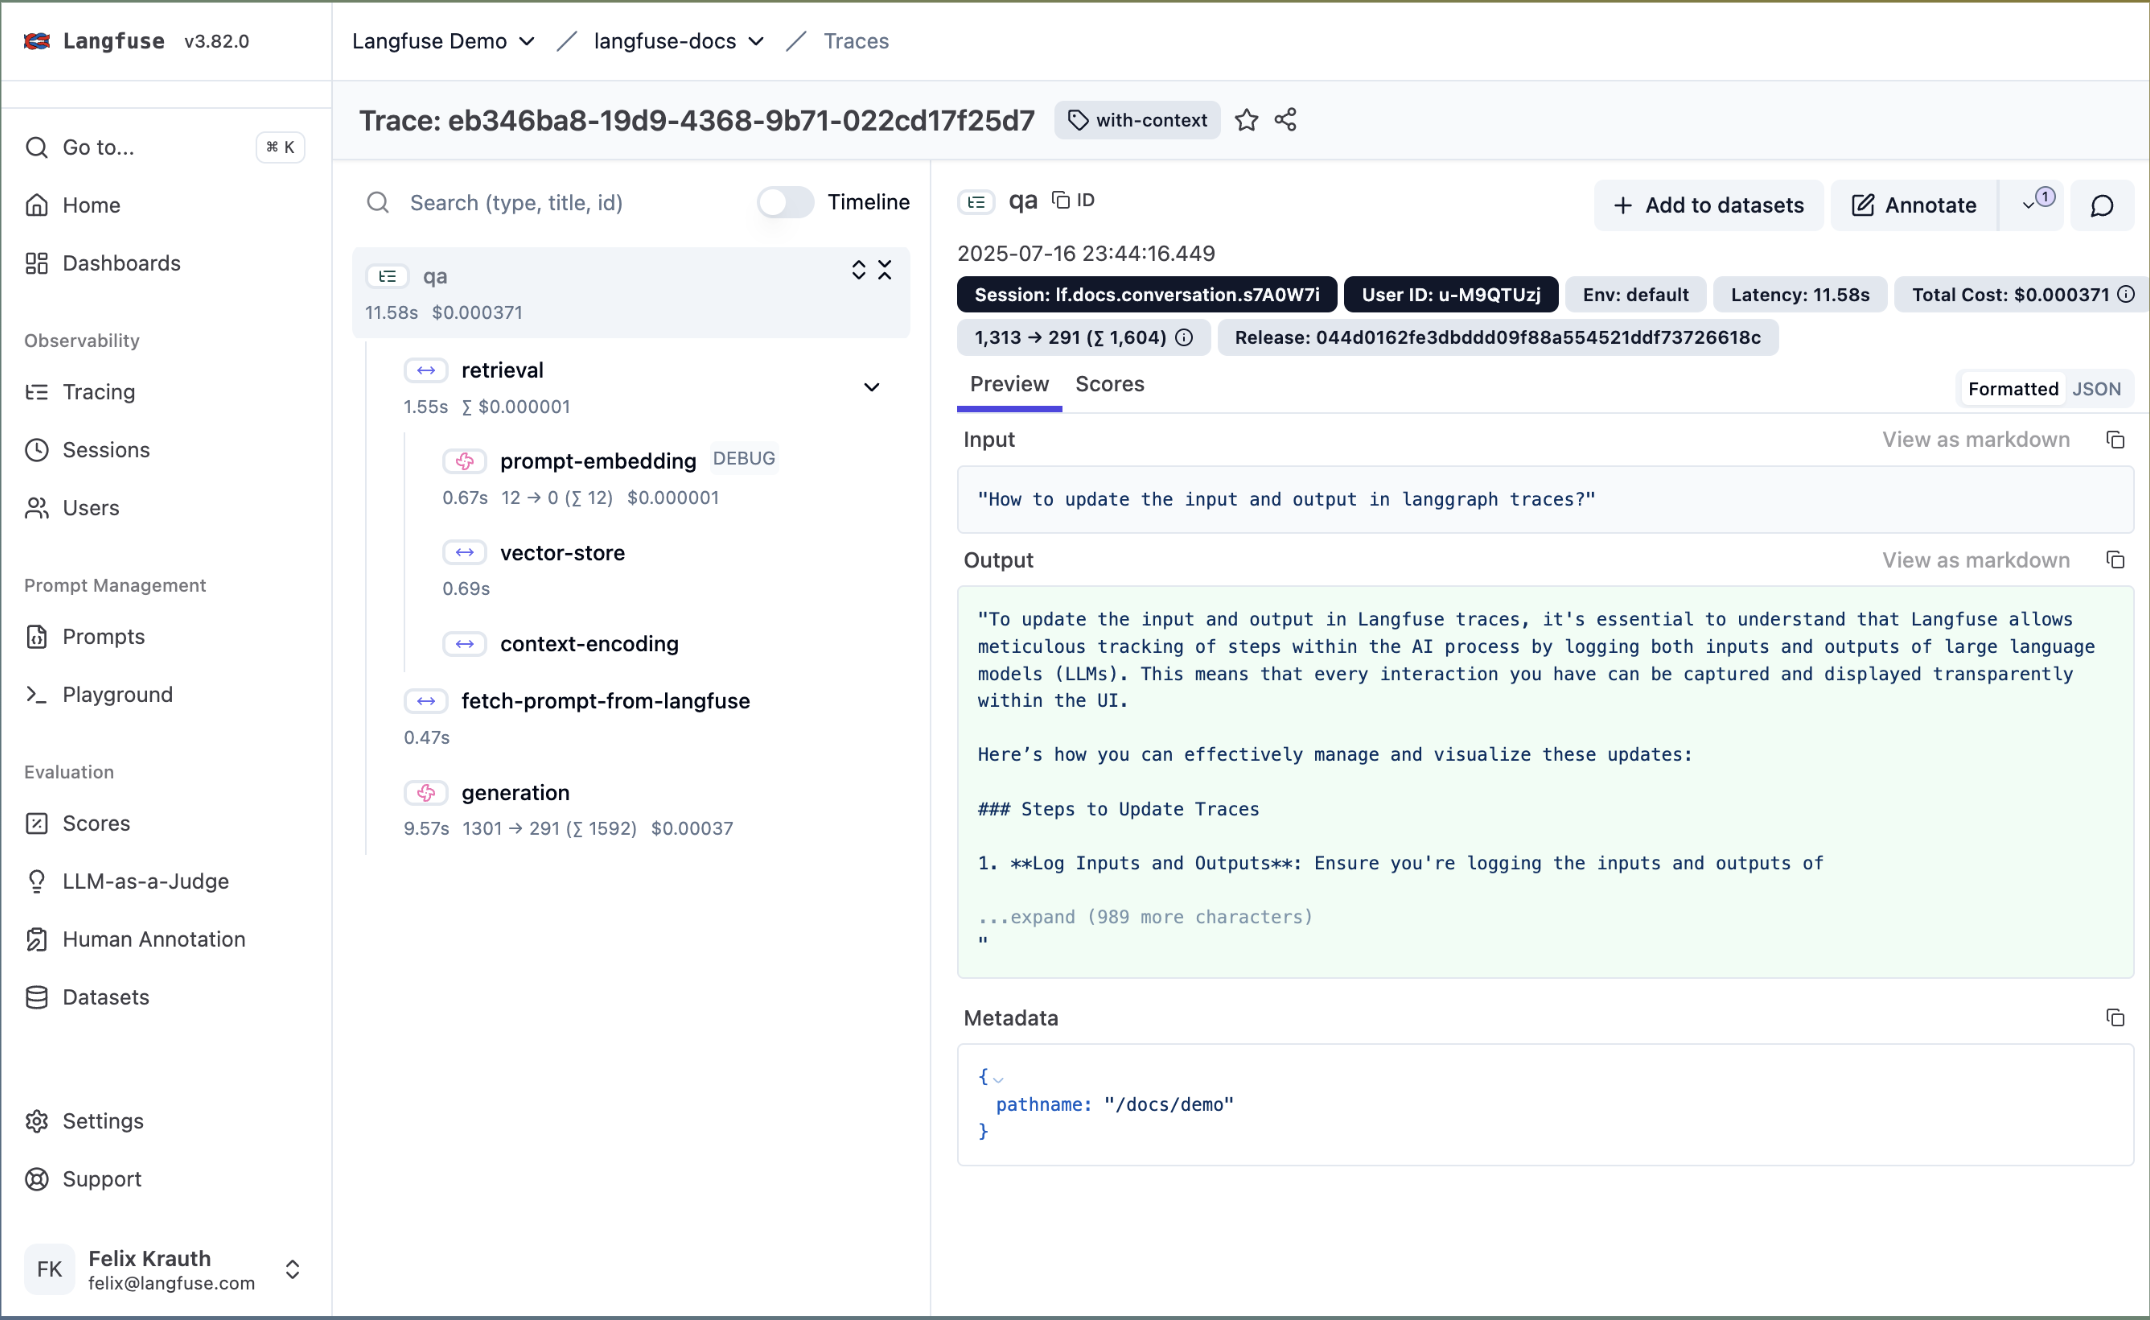Expand the truncated output text
This screenshot has height=1320, width=2150.
click(x=1144, y=917)
